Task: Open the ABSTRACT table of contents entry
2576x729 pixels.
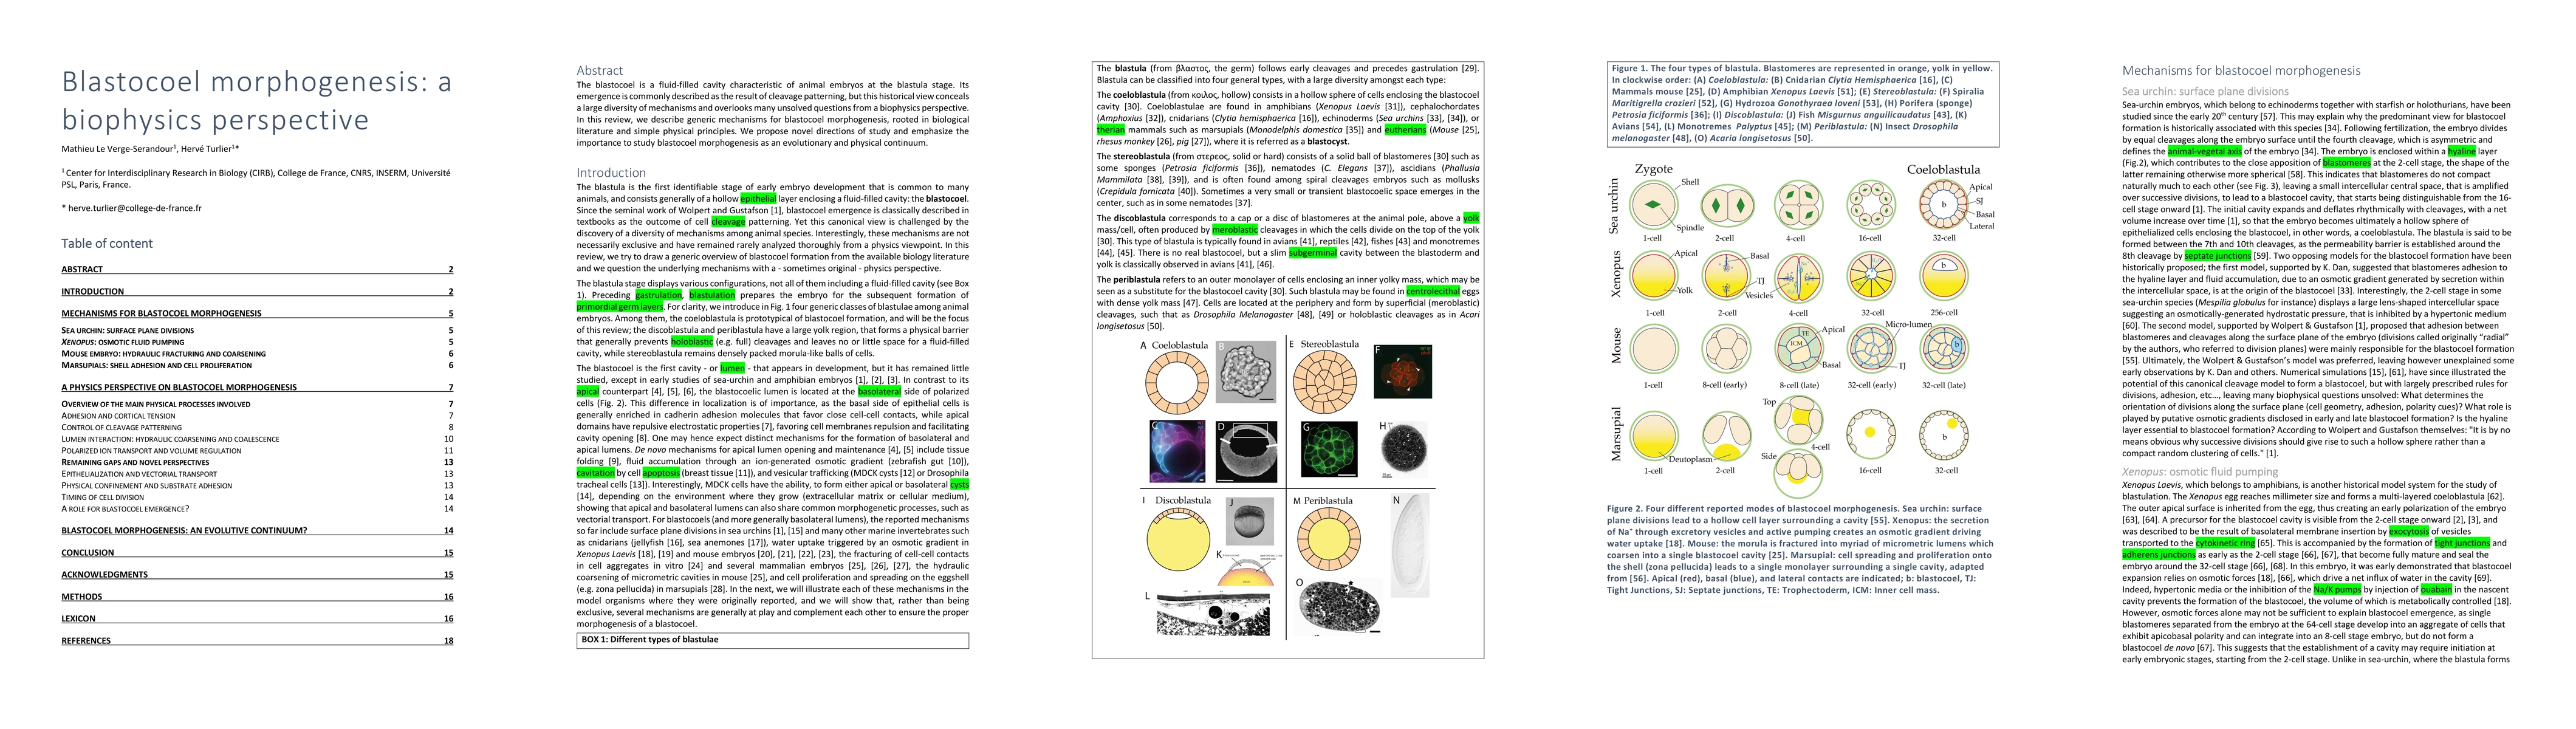Action: click(82, 269)
